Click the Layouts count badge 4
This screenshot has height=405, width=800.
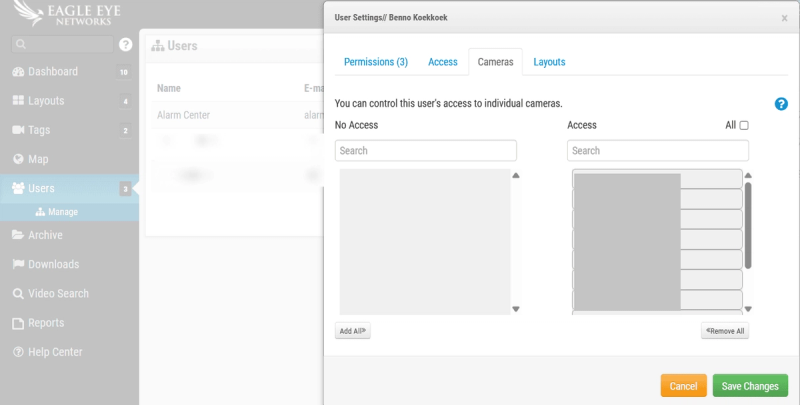pyautogui.click(x=126, y=101)
